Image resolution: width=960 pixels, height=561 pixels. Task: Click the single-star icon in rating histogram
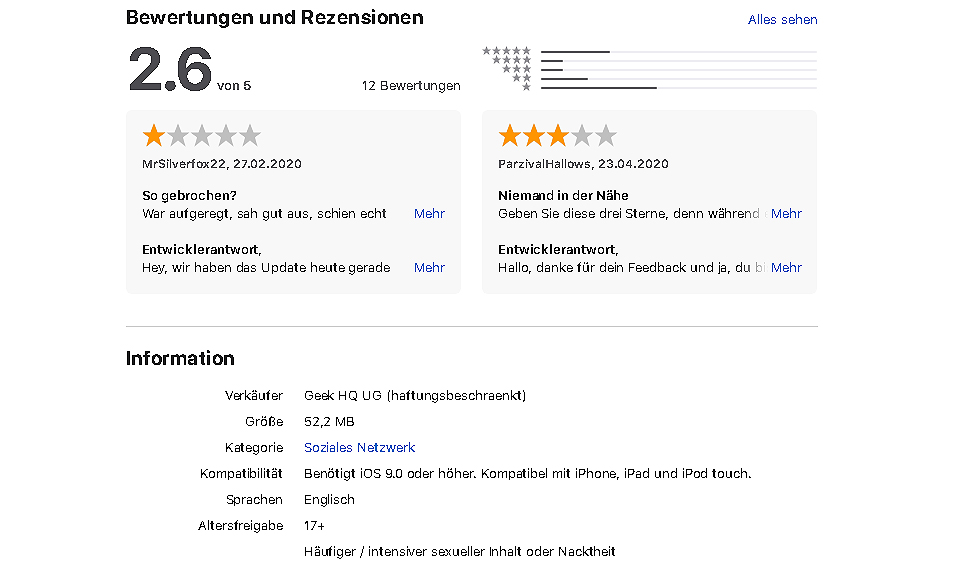tap(527, 87)
